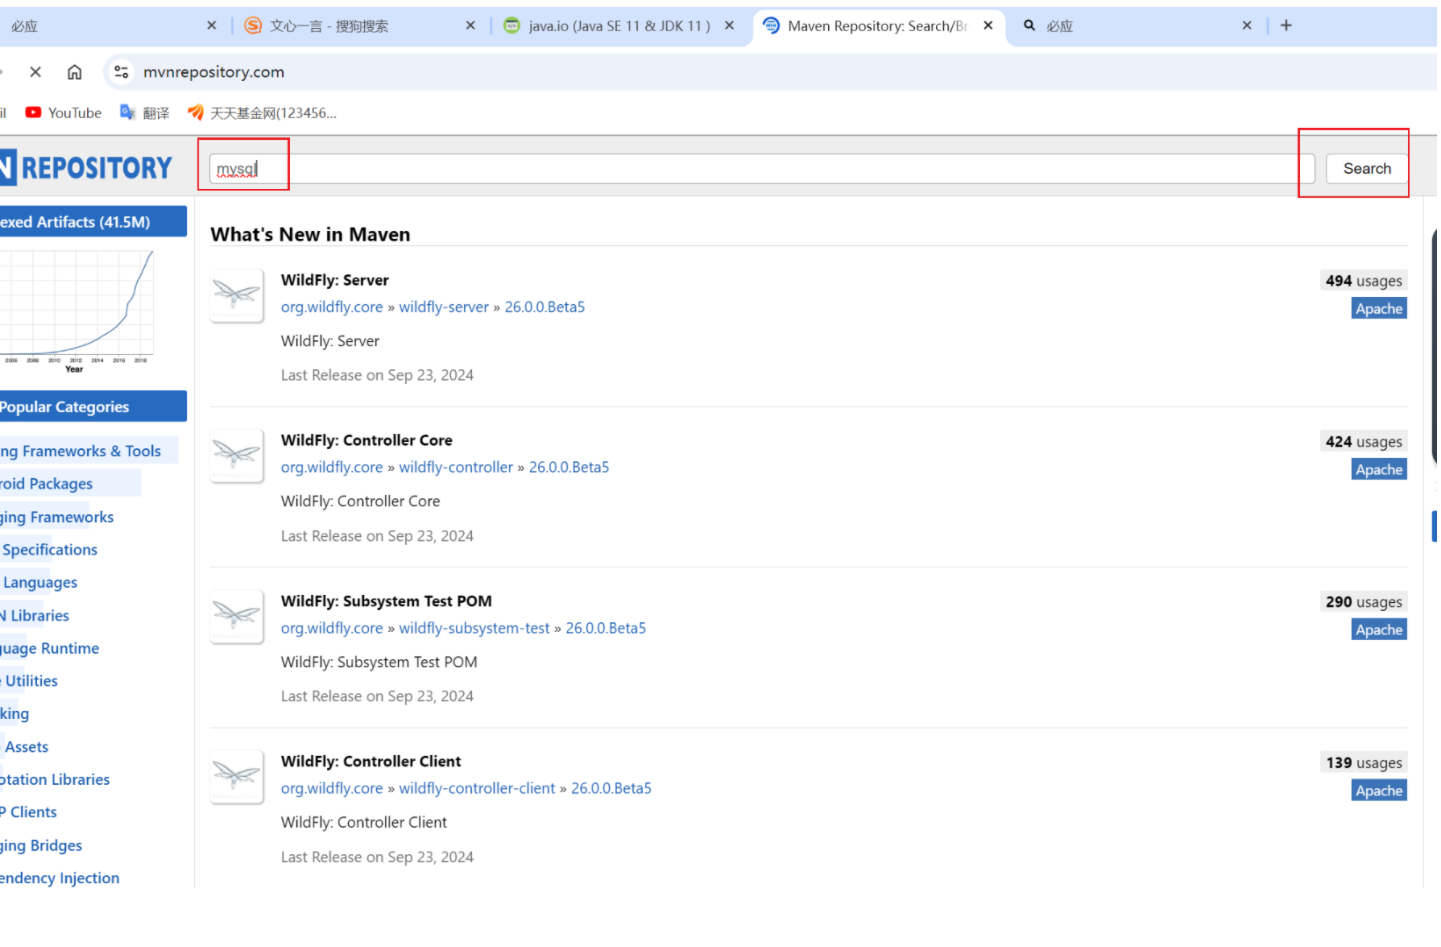Open the WildFly: Controller Client title
This screenshot has height=947, width=1441.
coord(371,761)
